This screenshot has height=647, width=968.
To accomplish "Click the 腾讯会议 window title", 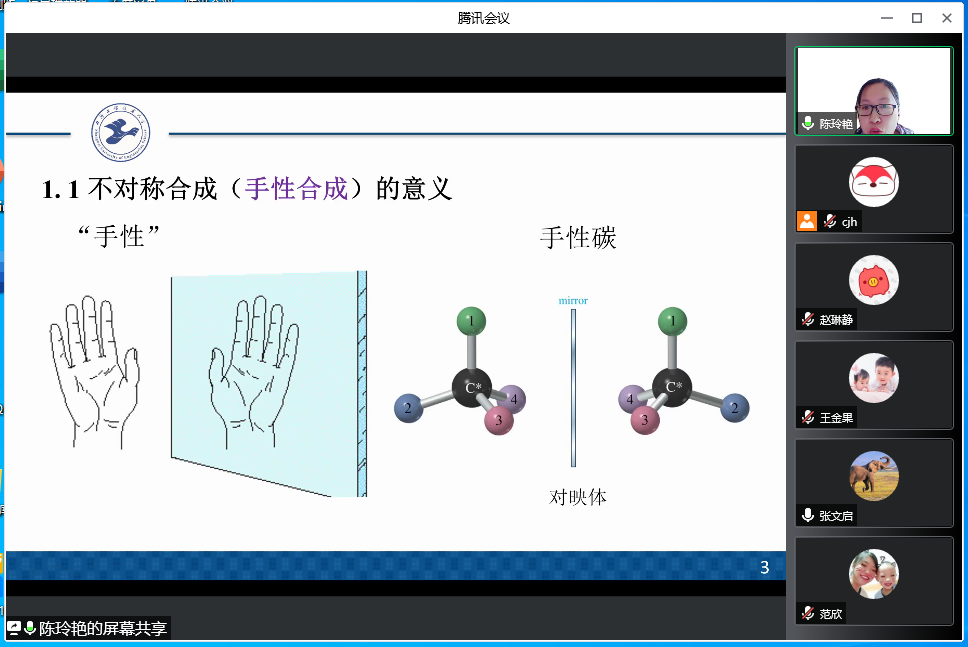I will click(x=484, y=18).
